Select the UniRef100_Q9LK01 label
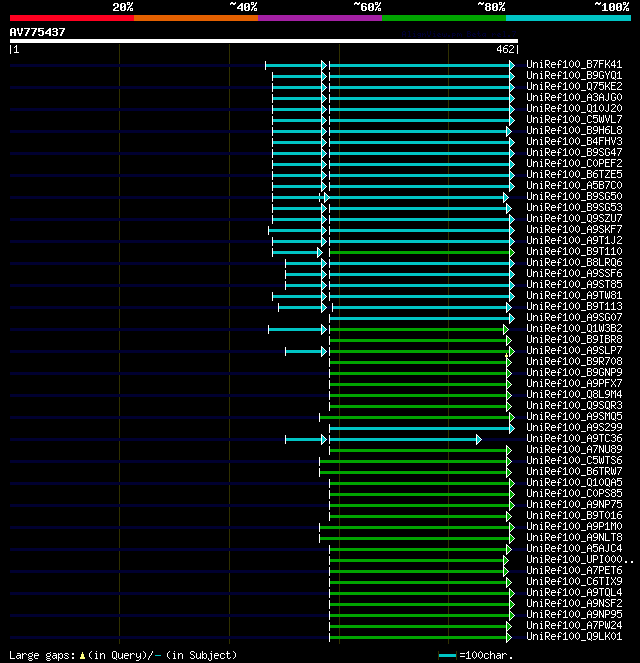The width and height of the screenshot is (640, 663). point(574,636)
